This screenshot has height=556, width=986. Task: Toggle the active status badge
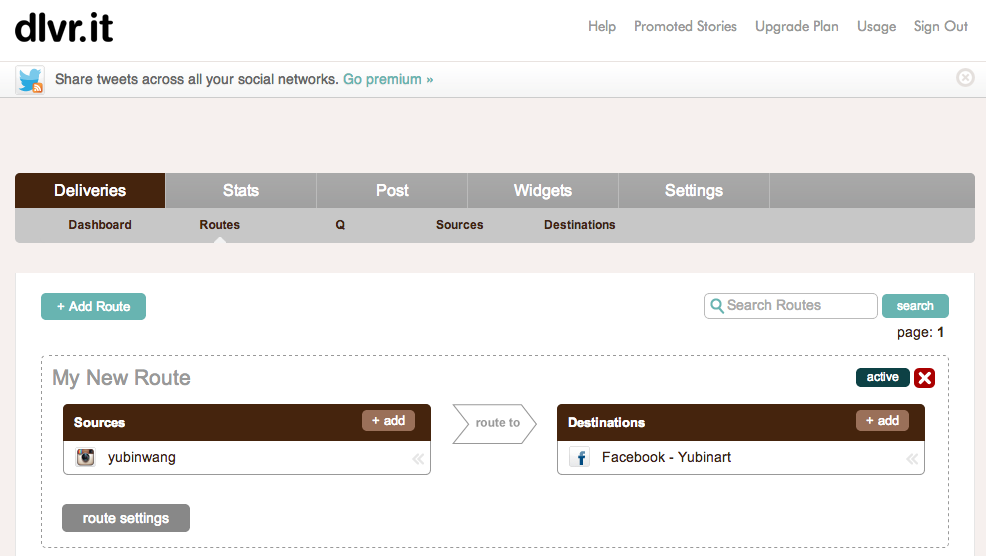882,377
